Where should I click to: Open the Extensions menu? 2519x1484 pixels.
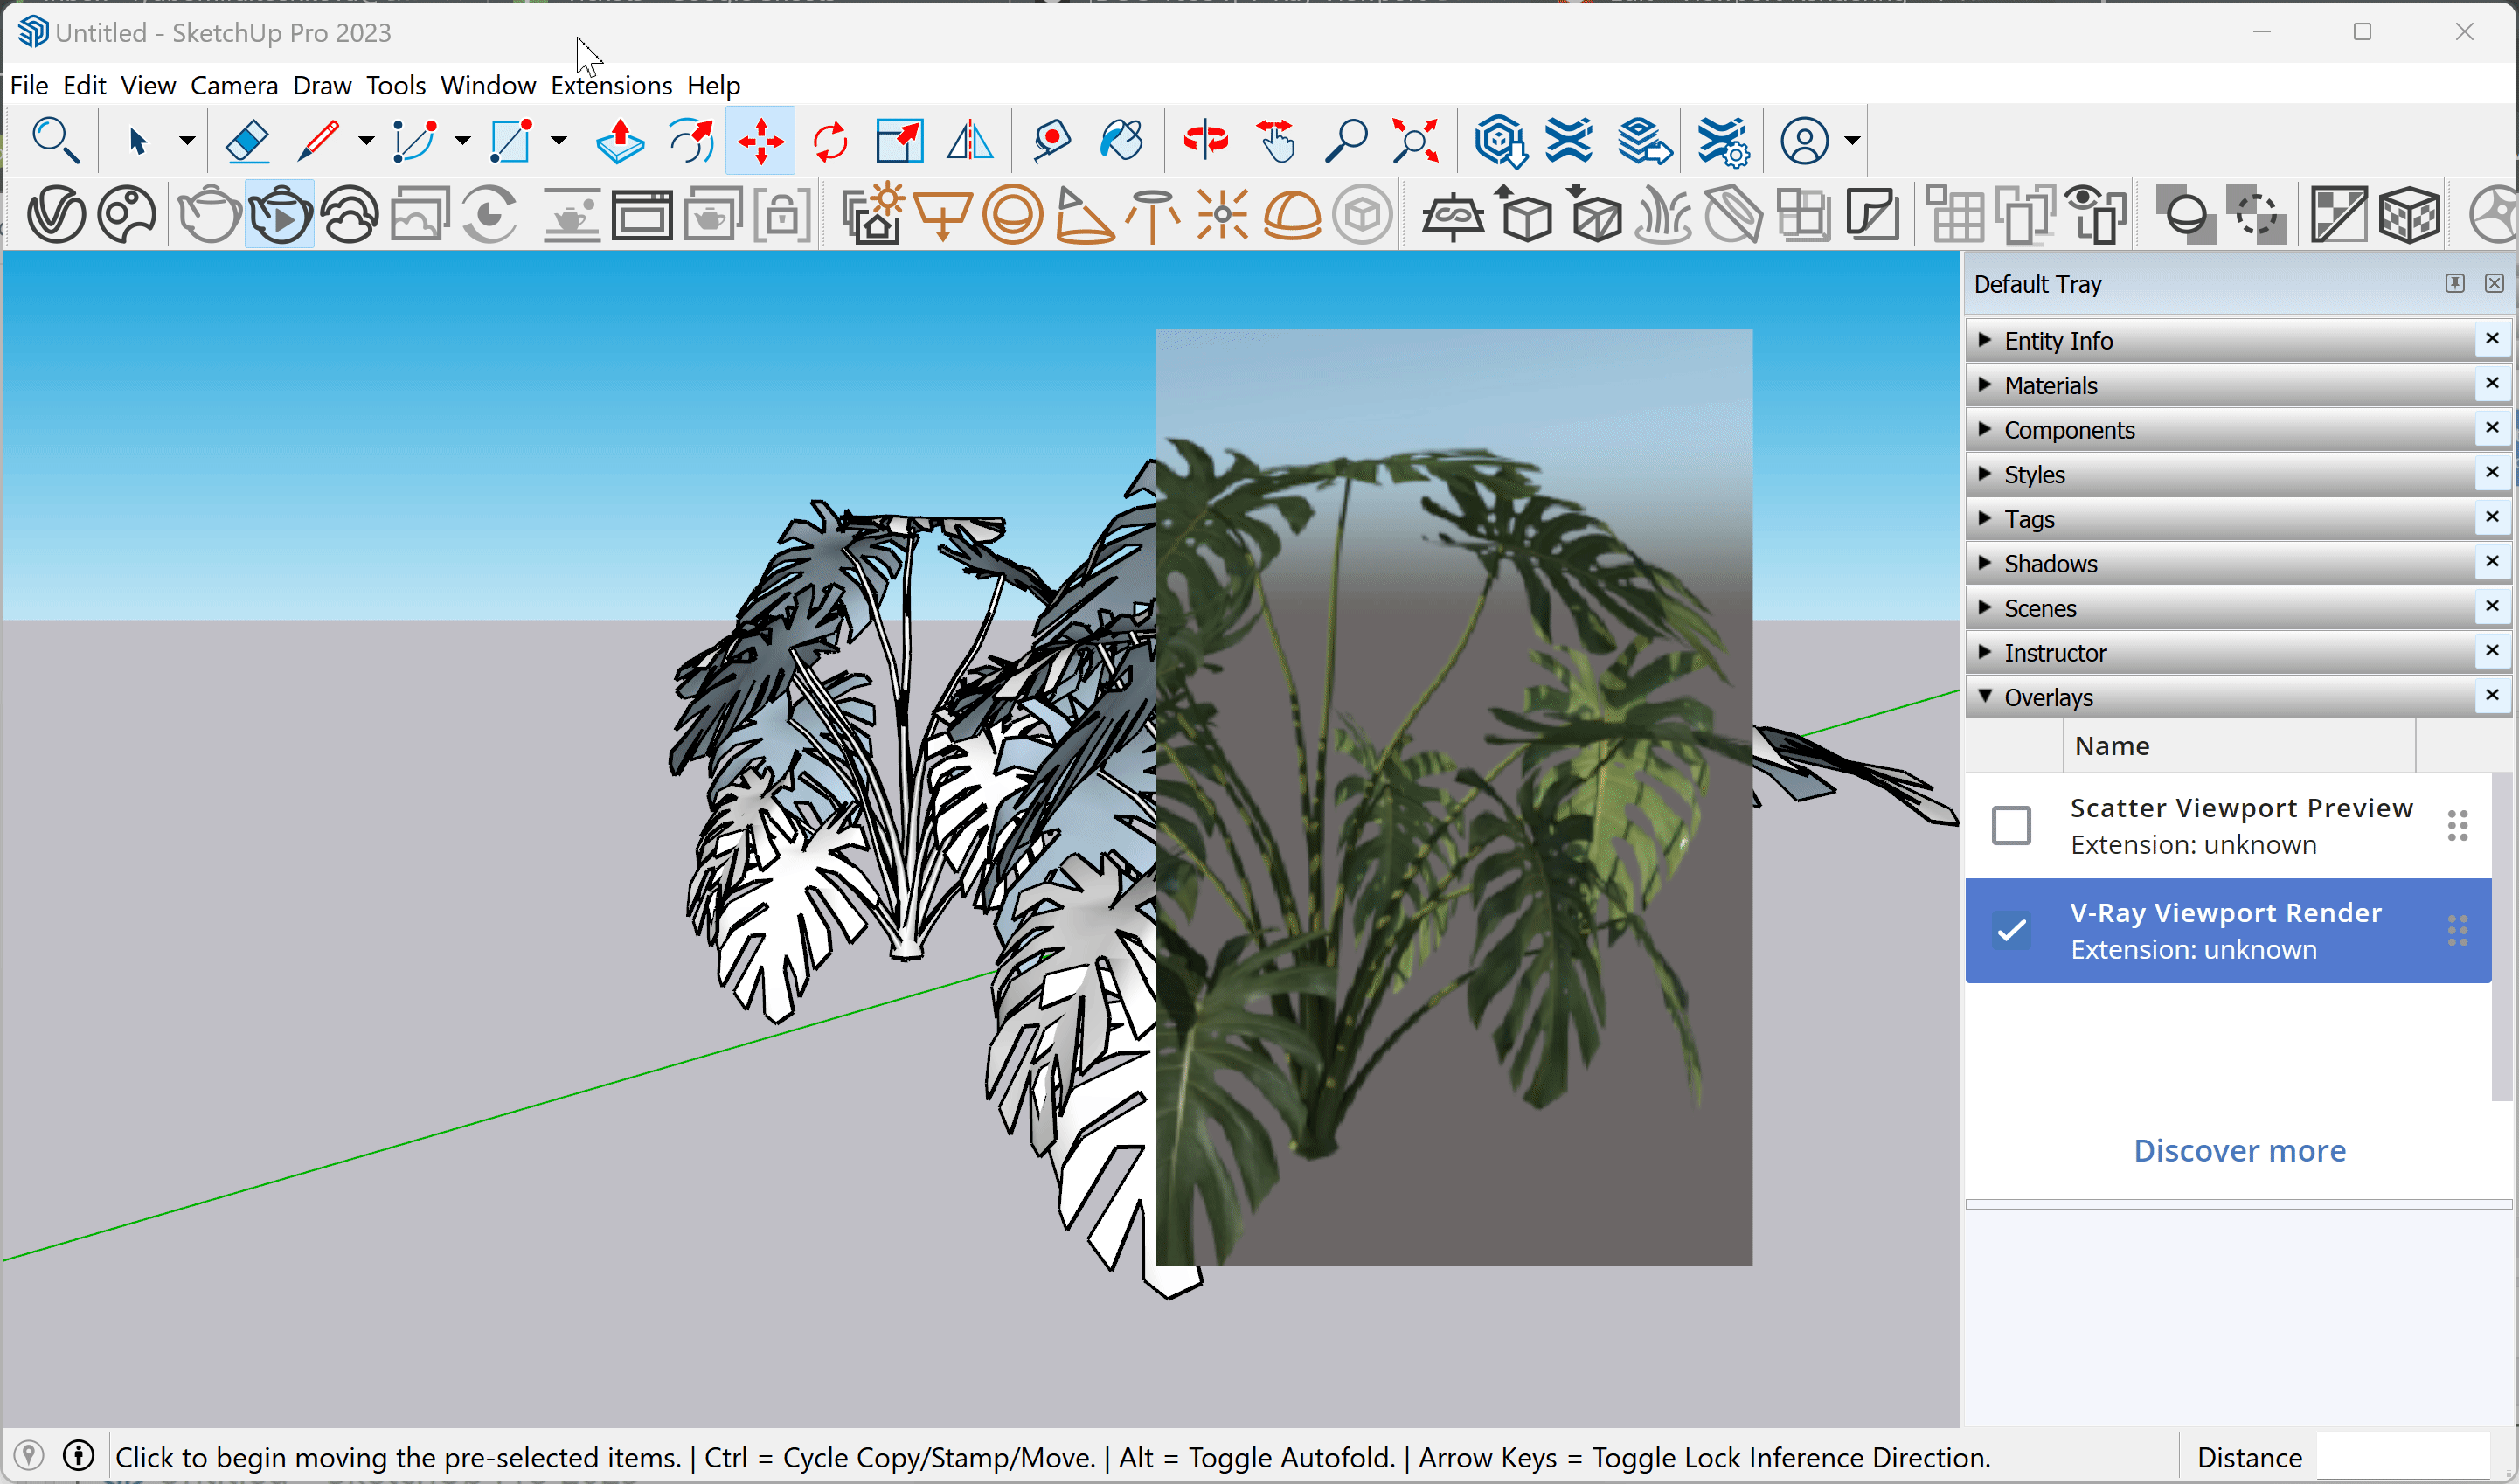[611, 85]
